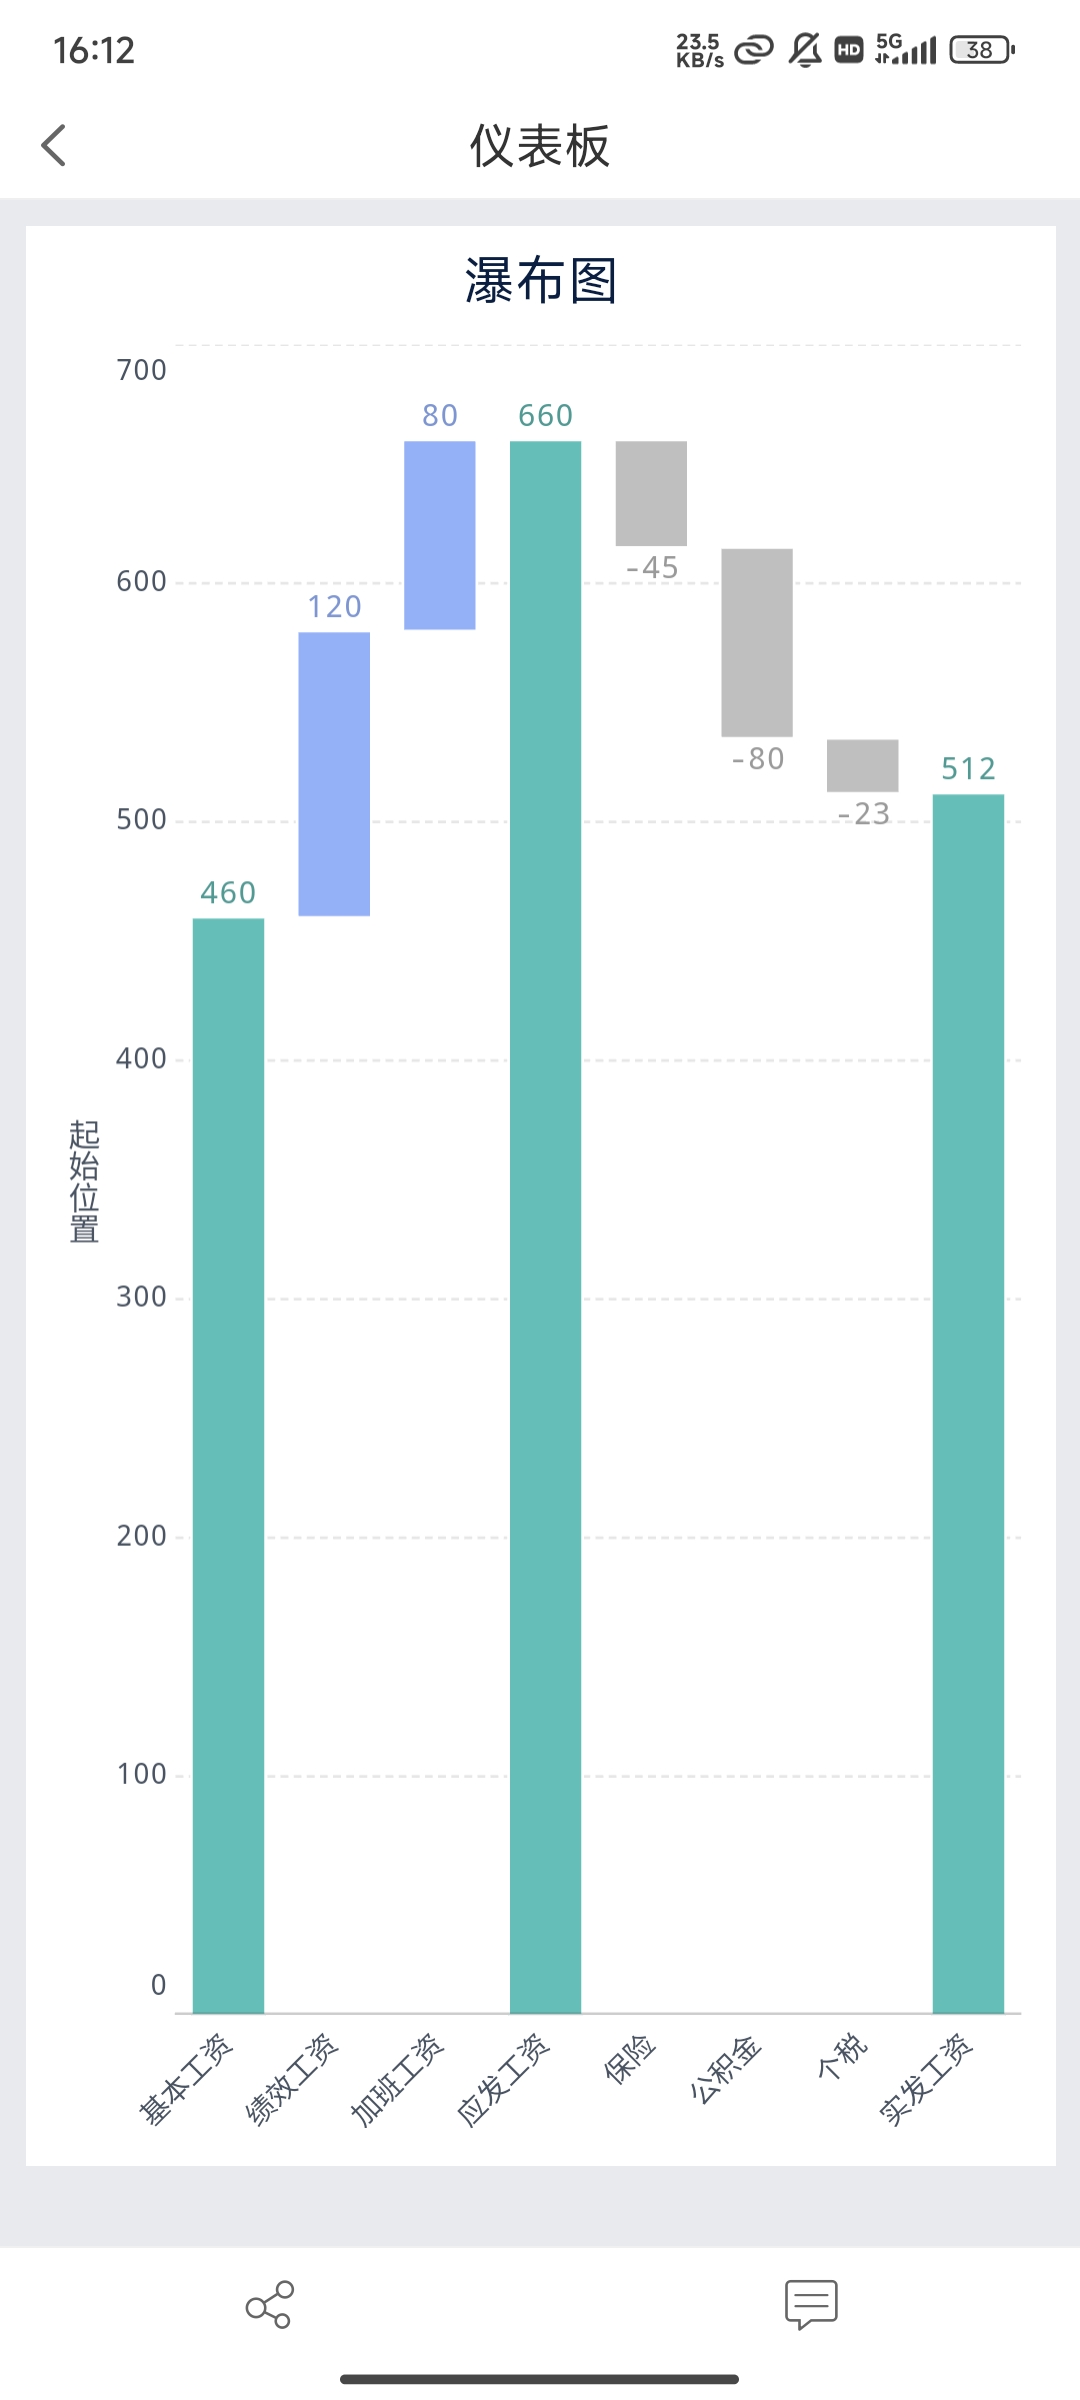This screenshot has height=2400, width=1080.
Task: Tap the 瀑布图 chart title
Action: (540, 281)
